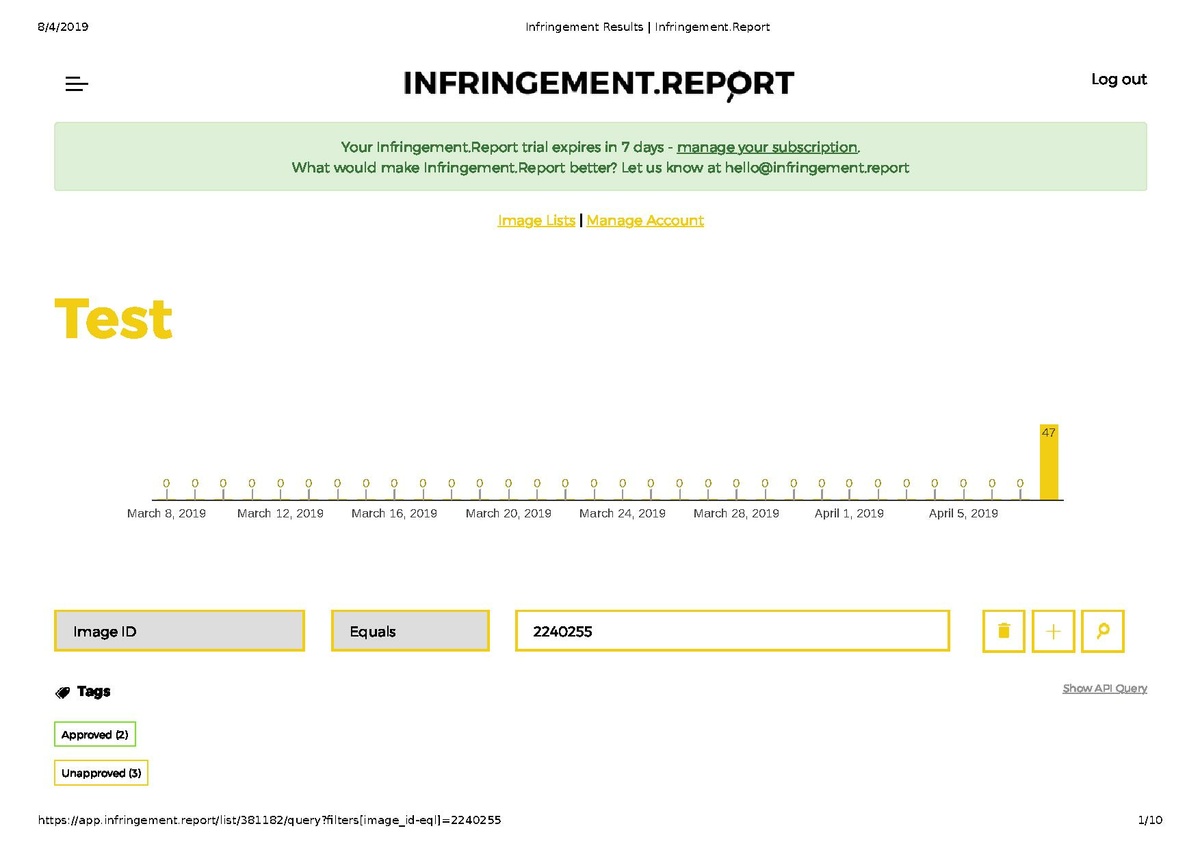This screenshot has width=1200, height=848.
Task: Switch to the Image Lists section
Action: click(x=536, y=220)
